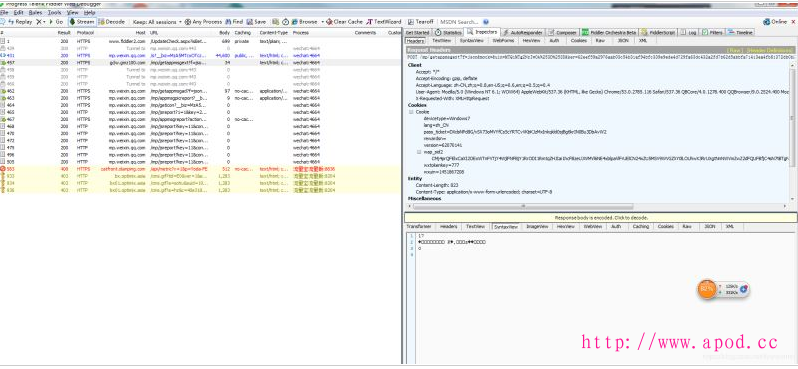
Task: Sort sessions by the Host column header
Action: click(141, 33)
